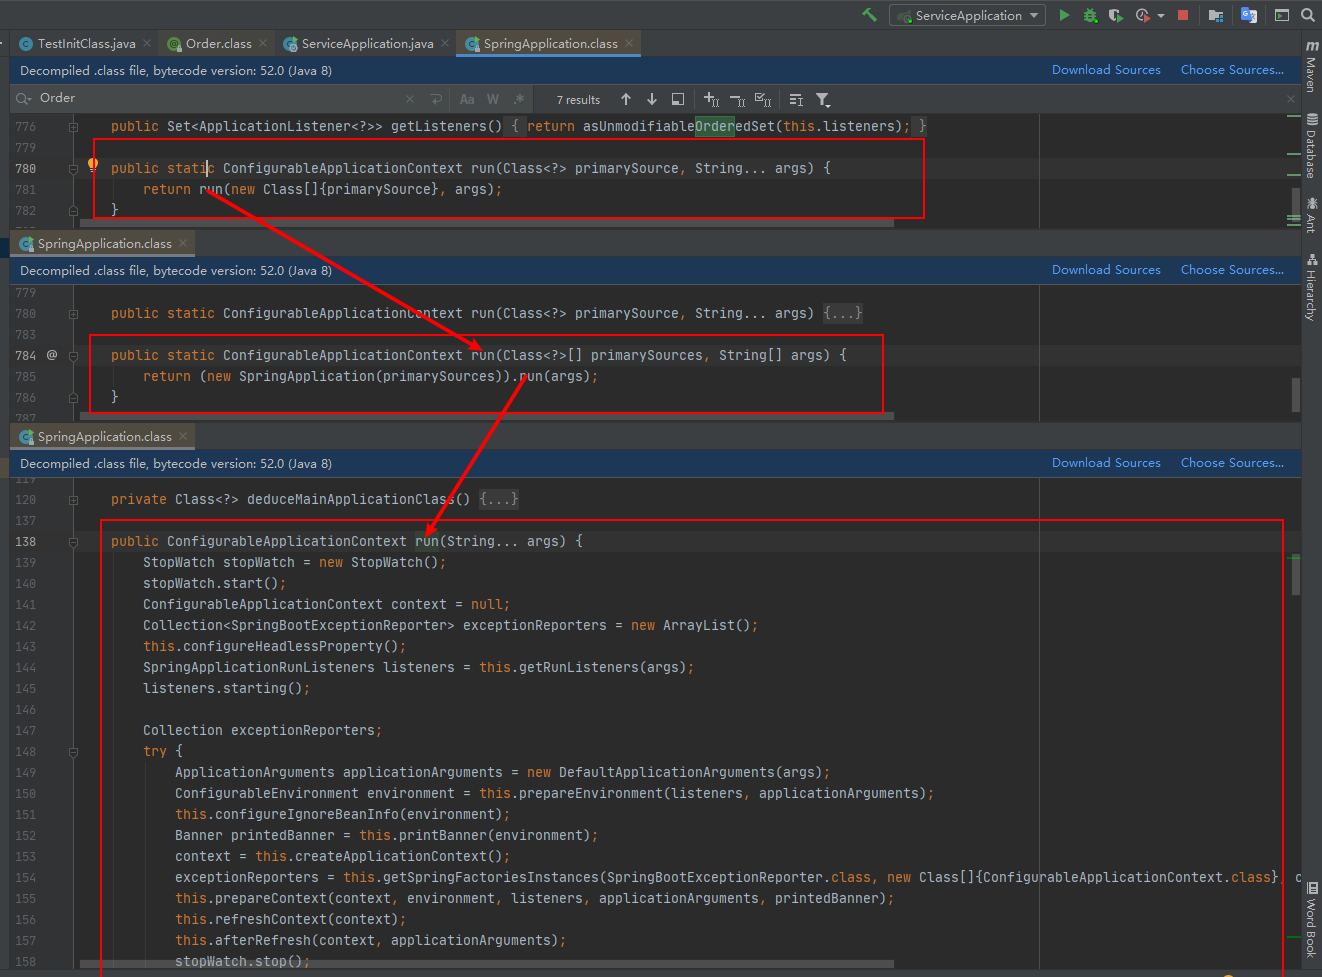The image size is (1322, 977).
Task: Click Download Sources in the top editor
Action: tap(1106, 70)
